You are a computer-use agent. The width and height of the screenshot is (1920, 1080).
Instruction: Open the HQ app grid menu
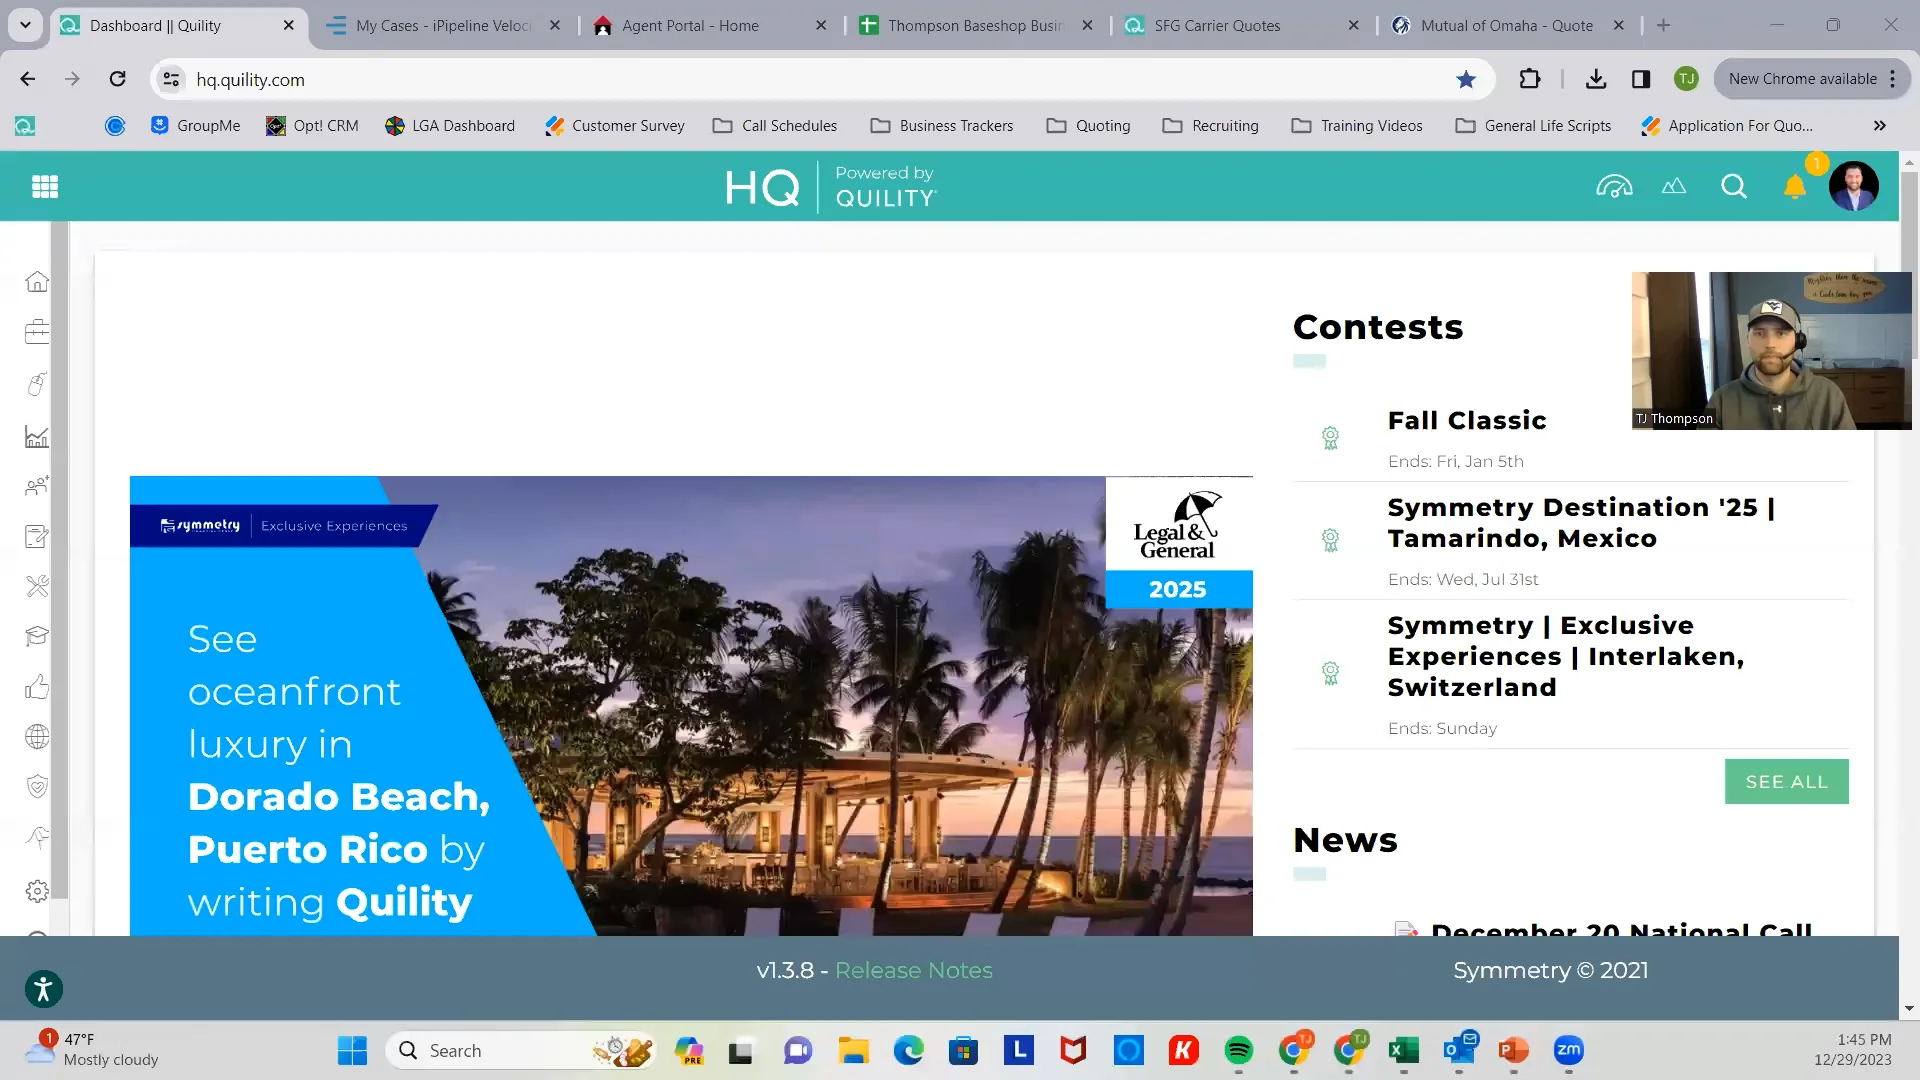[45, 186]
